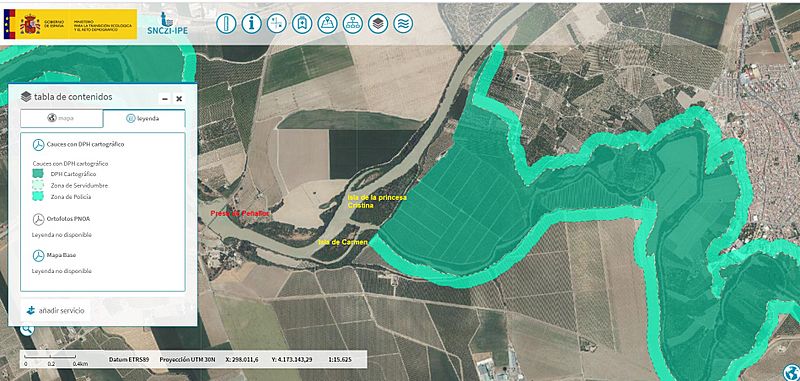The height and width of the screenshot is (381, 800).
Task: Click the 'añadir servicio' button
Action: tap(56, 310)
